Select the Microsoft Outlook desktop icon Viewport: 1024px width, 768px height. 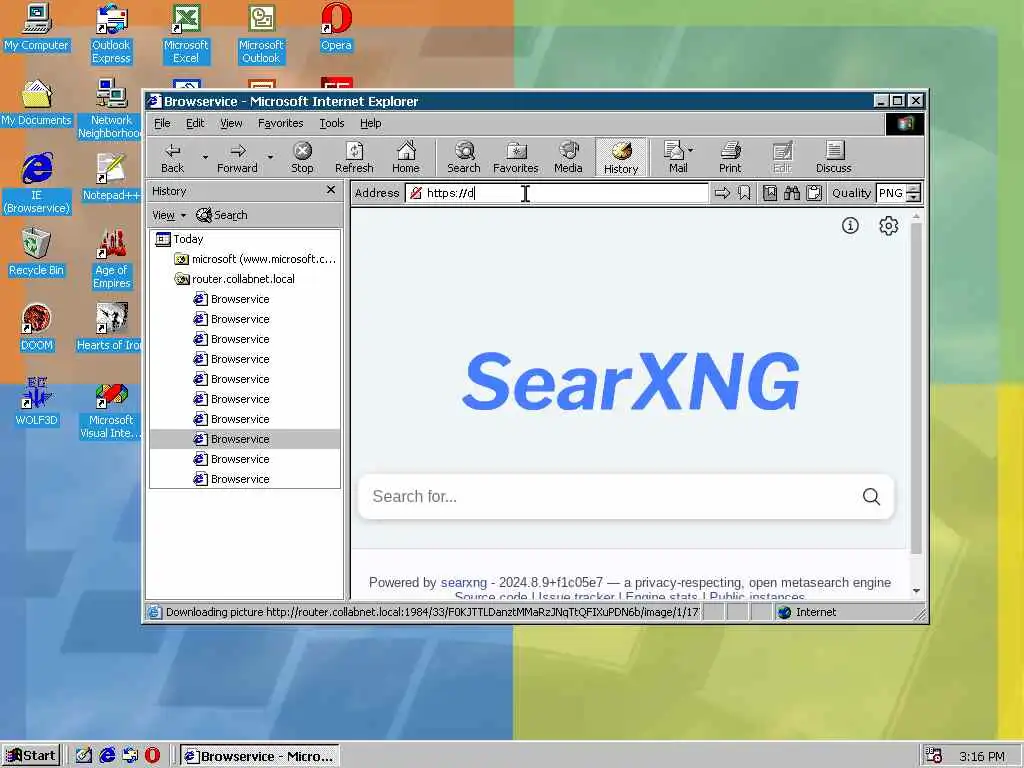pos(261,34)
